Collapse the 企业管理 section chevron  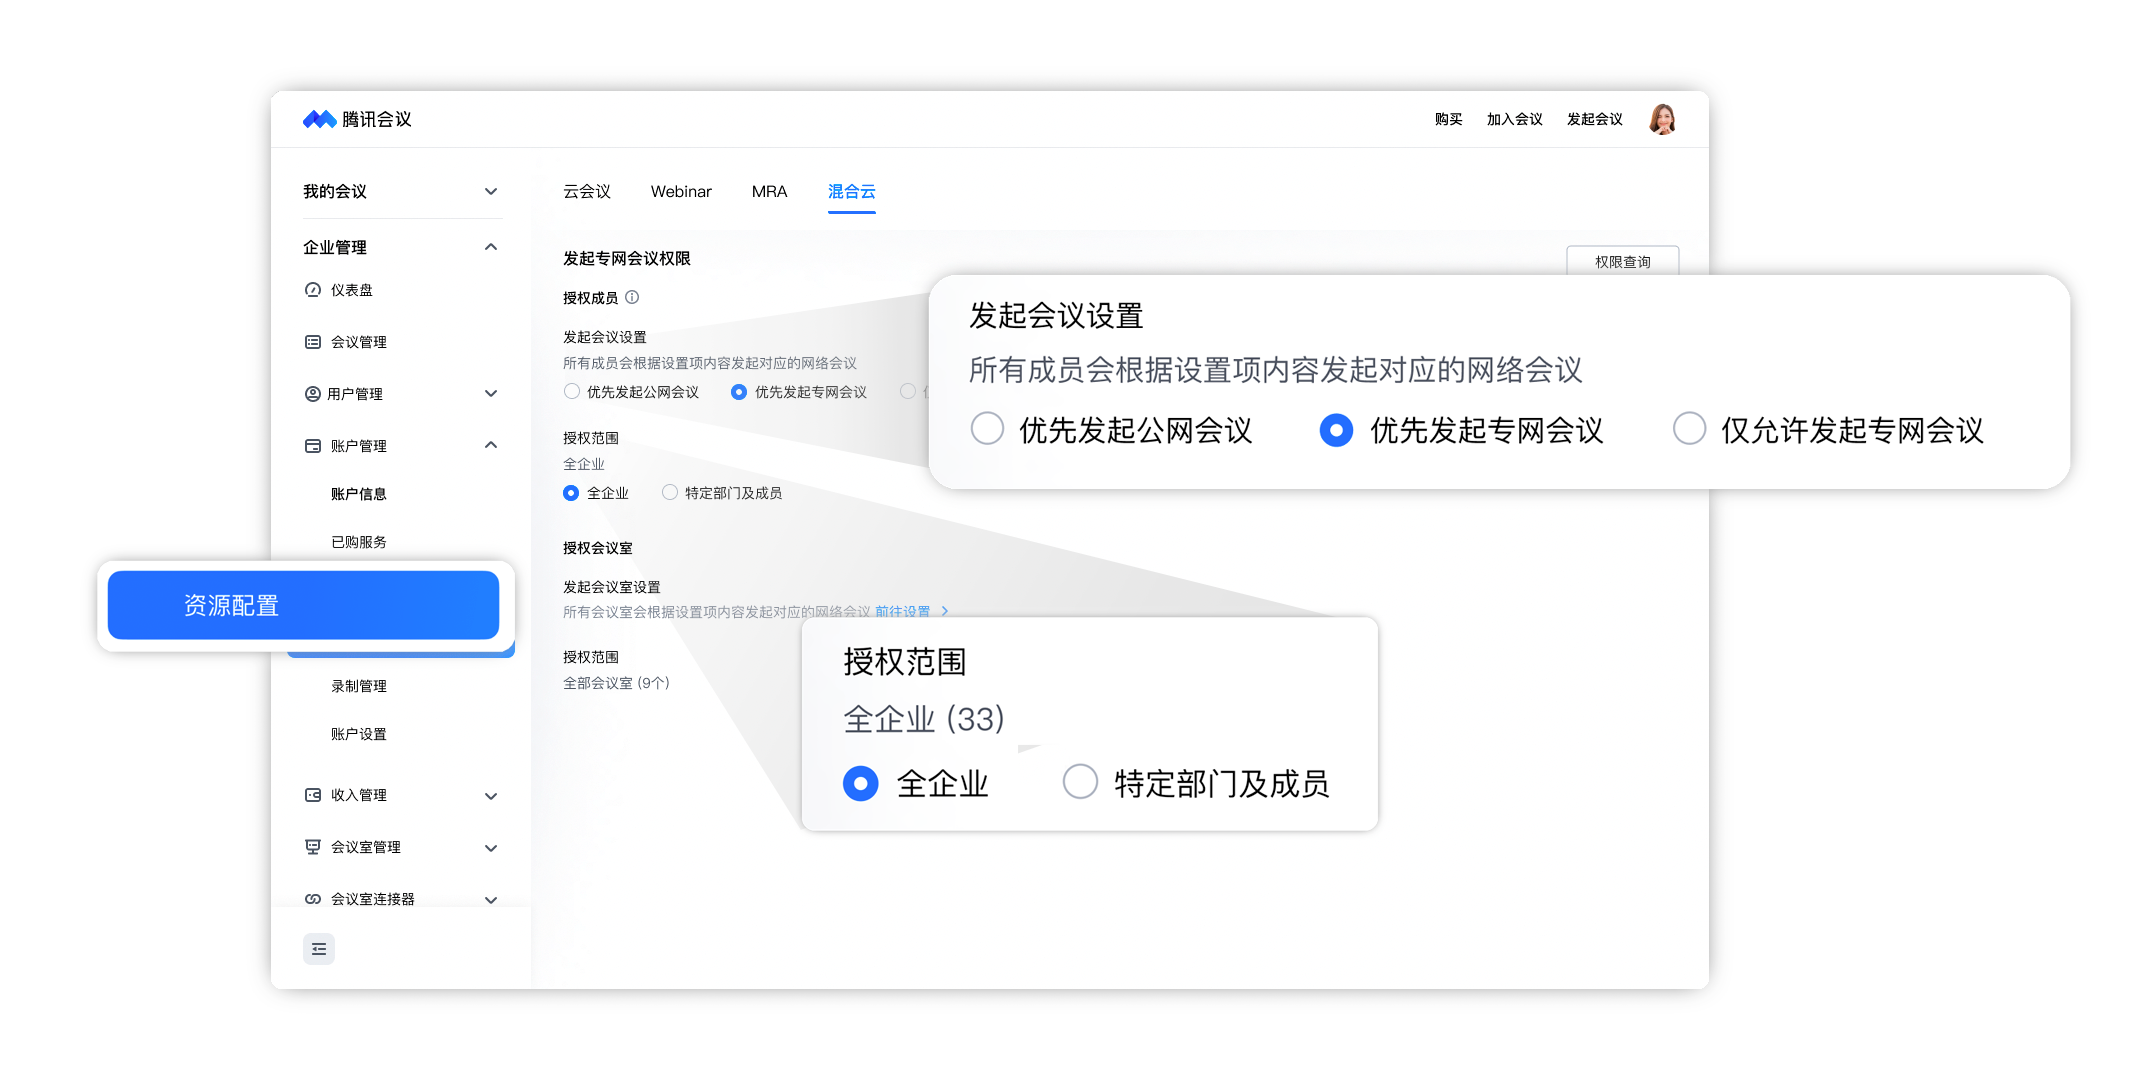[x=491, y=247]
